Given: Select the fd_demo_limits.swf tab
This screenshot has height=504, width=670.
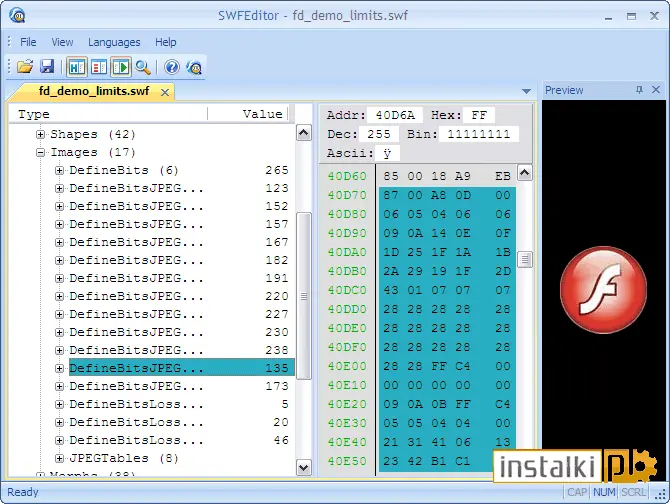Looking at the screenshot, I should coord(94,91).
